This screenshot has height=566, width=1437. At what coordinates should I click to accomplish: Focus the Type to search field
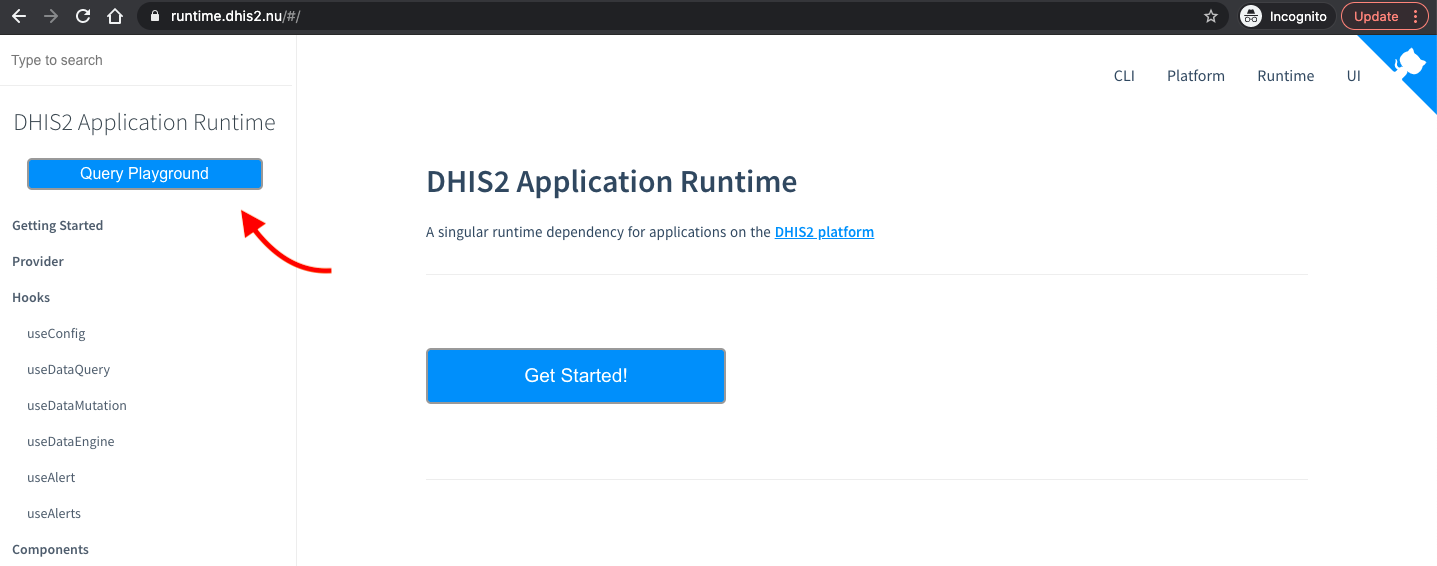click(145, 60)
